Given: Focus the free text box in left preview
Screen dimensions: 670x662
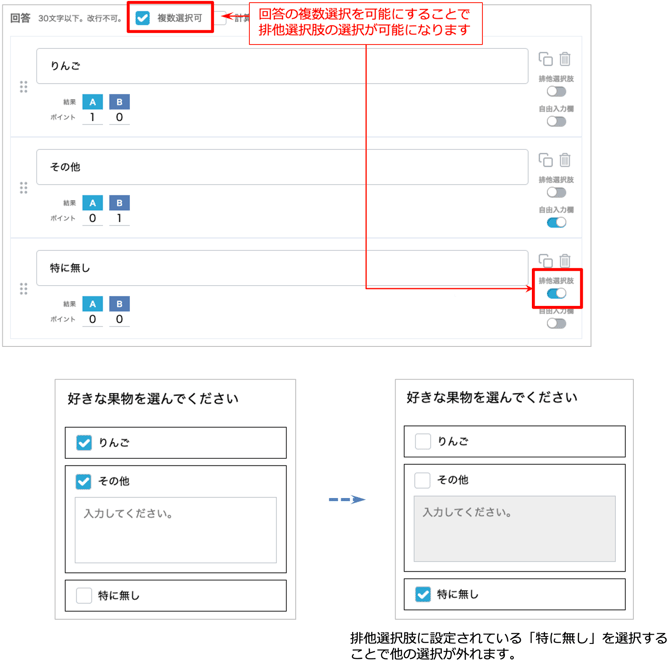Looking at the screenshot, I should tap(176, 530).
